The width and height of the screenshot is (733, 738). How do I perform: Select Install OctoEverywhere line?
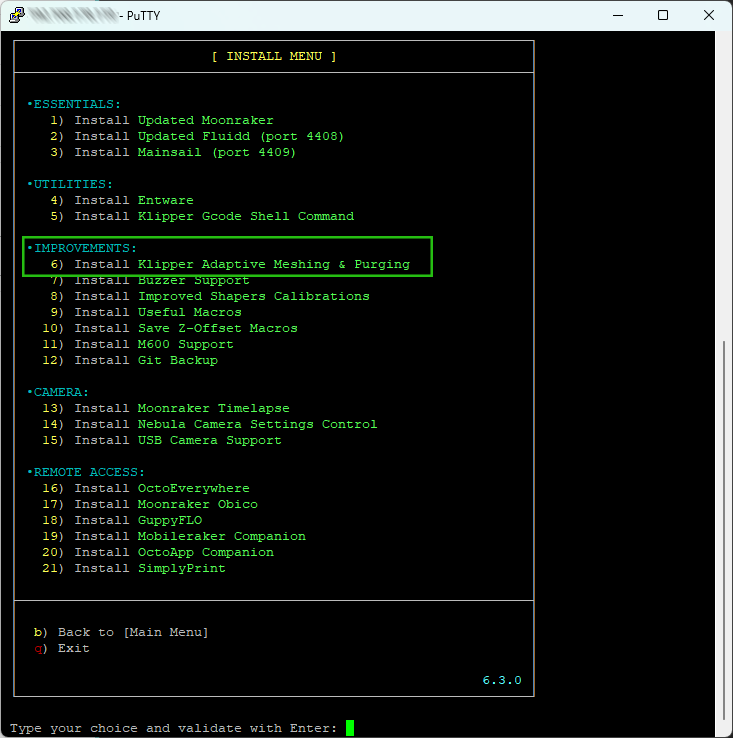coord(146,488)
